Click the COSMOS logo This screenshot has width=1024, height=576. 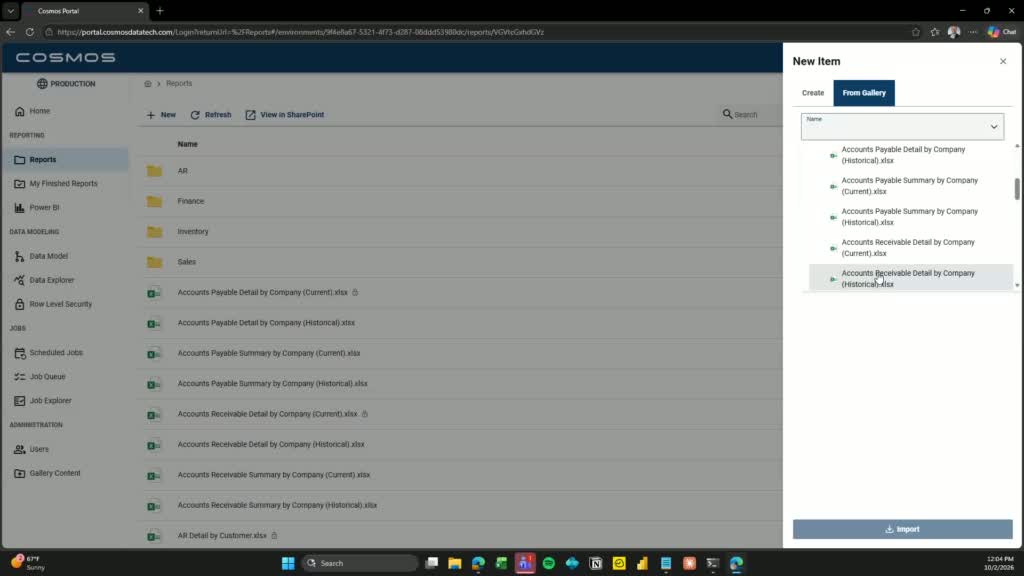[65, 57]
